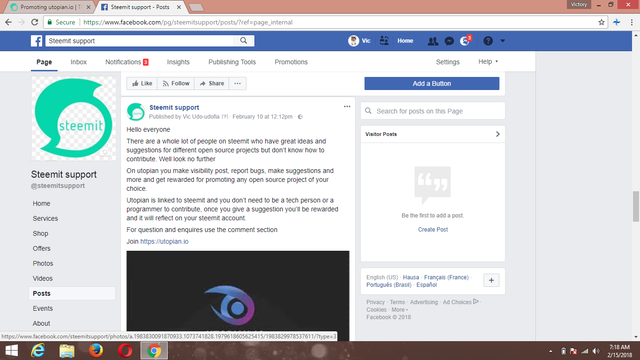Click the search magnifier icon in Facebook bar
The image size is (640, 360).
pos(244,40)
